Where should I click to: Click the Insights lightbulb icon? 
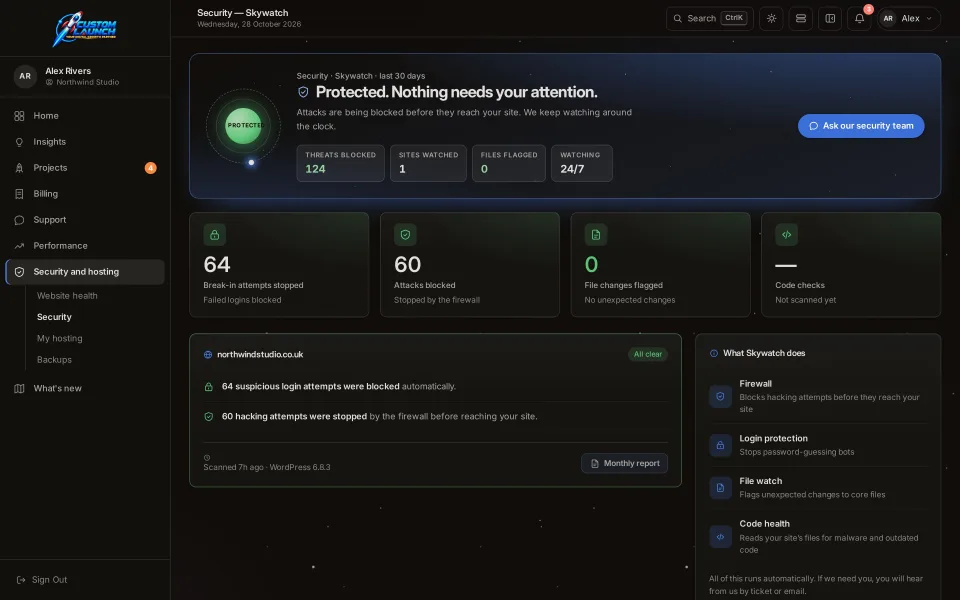click(x=19, y=142)
